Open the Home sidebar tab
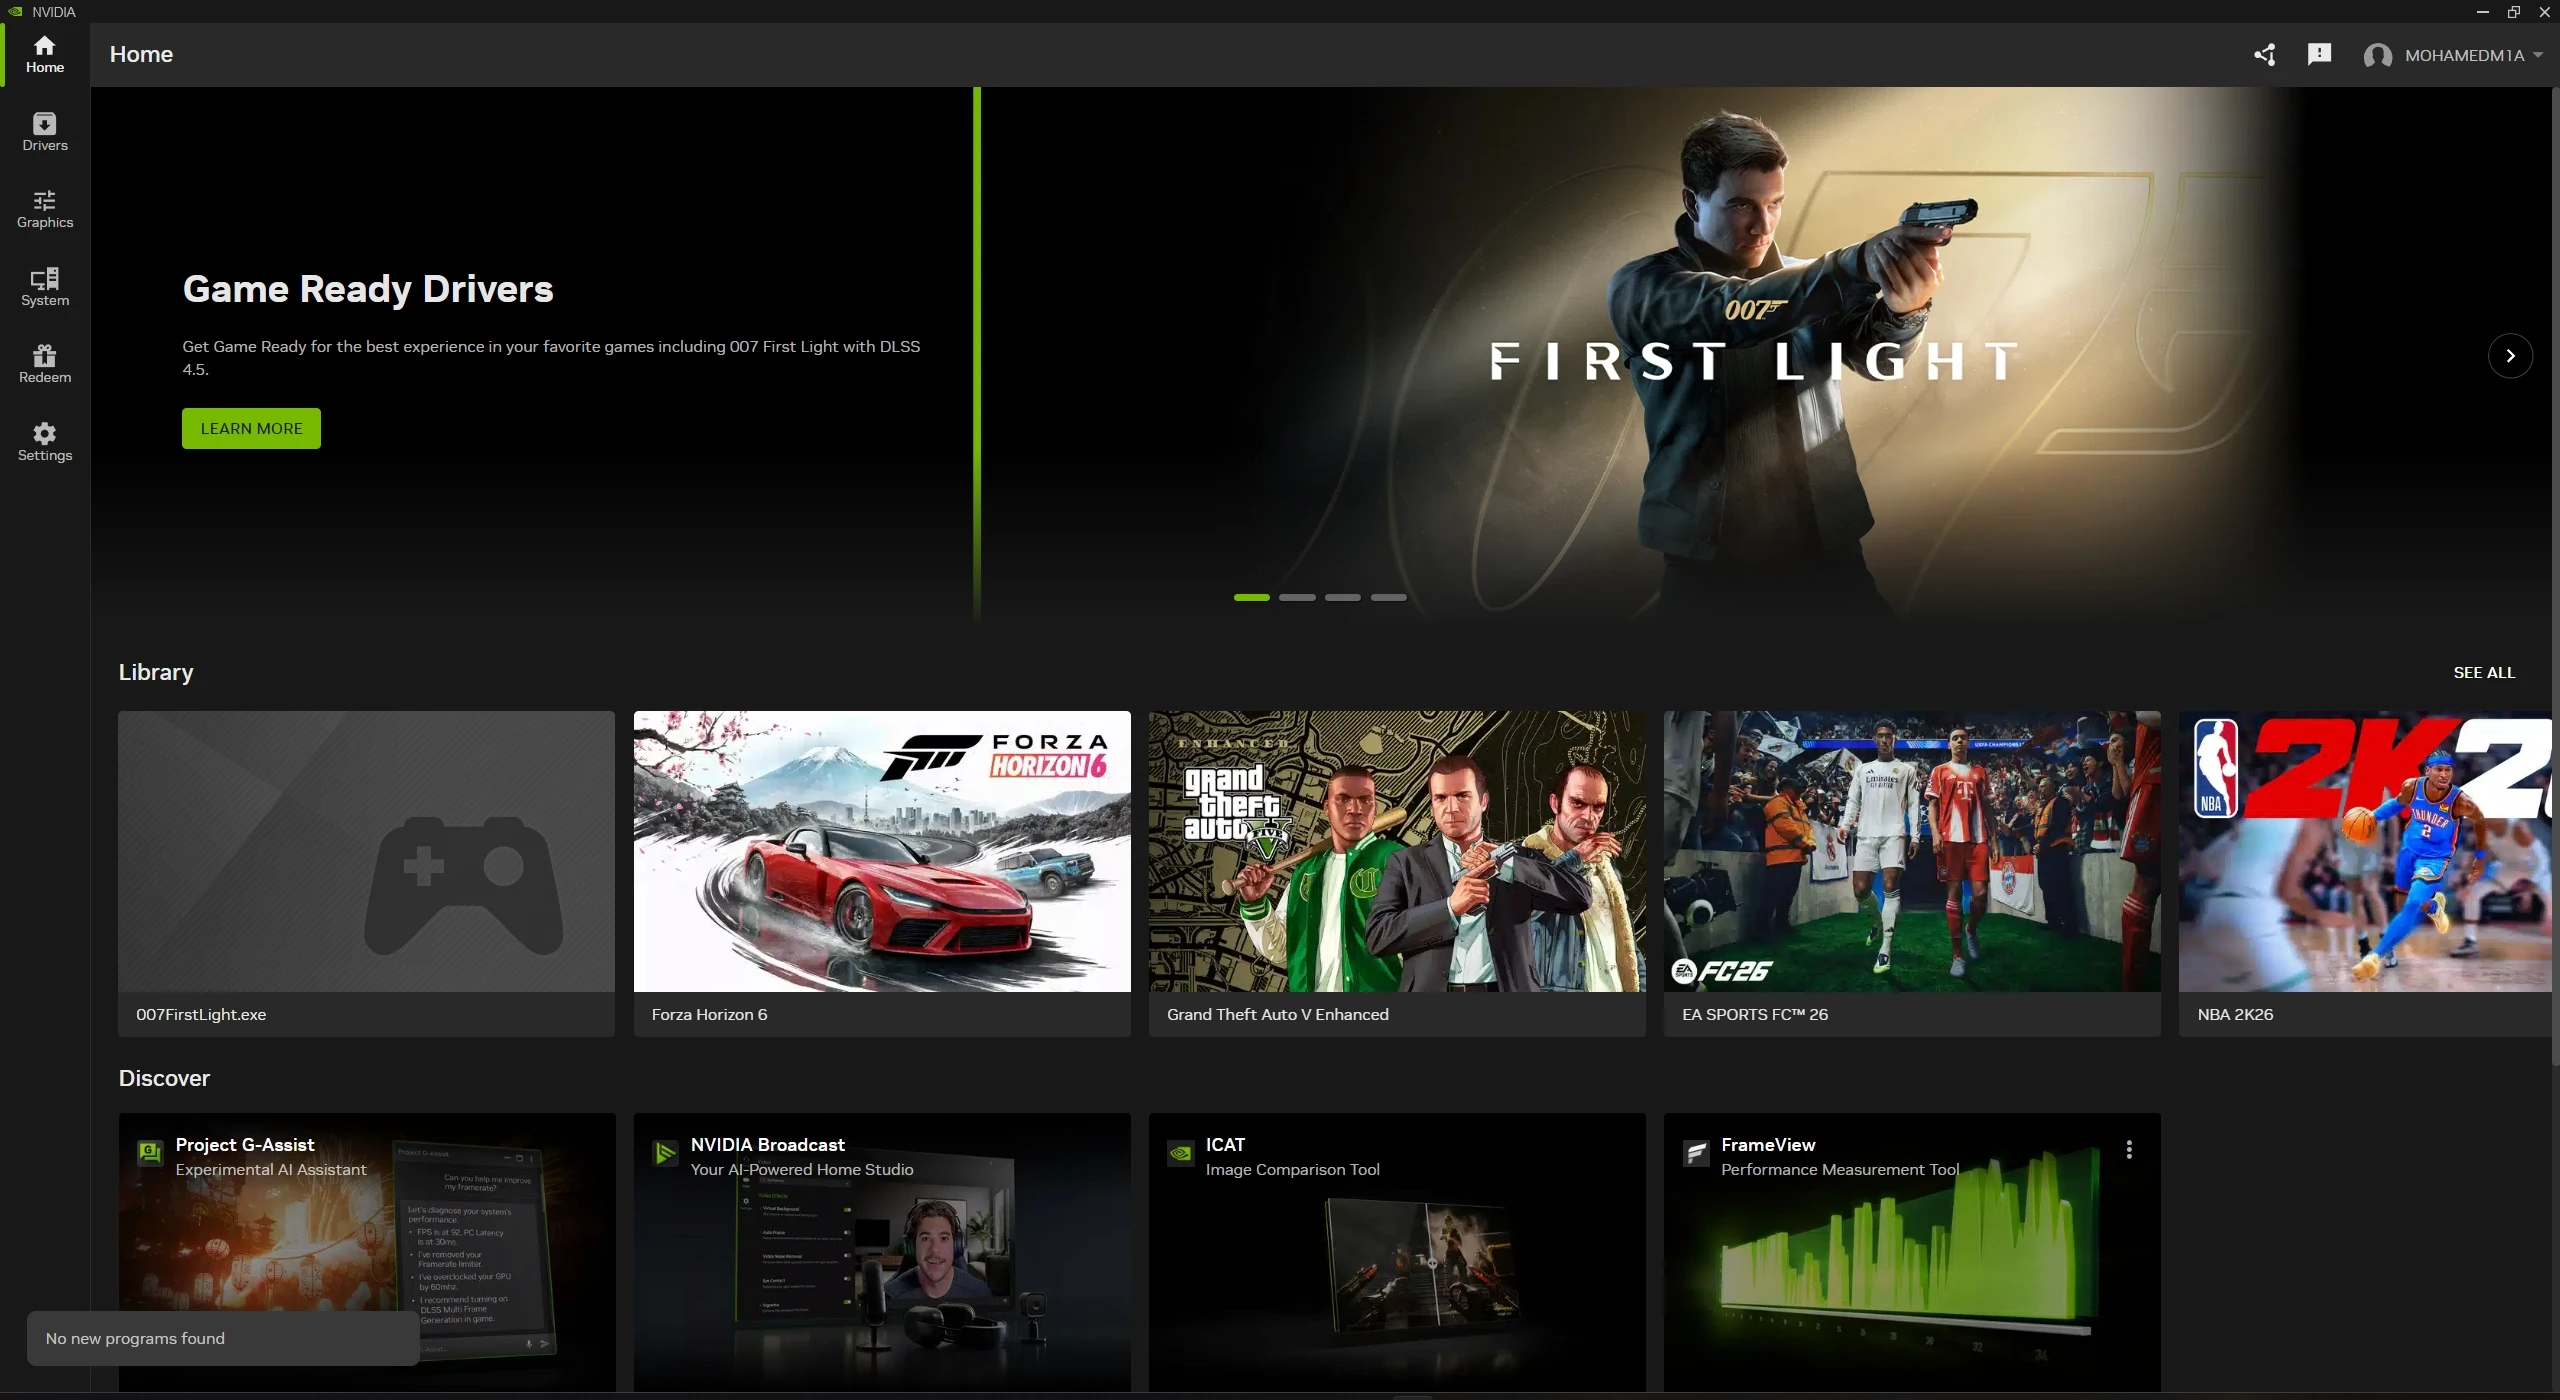This screenshot has width=2560, height=1400. tap(45, 55)
